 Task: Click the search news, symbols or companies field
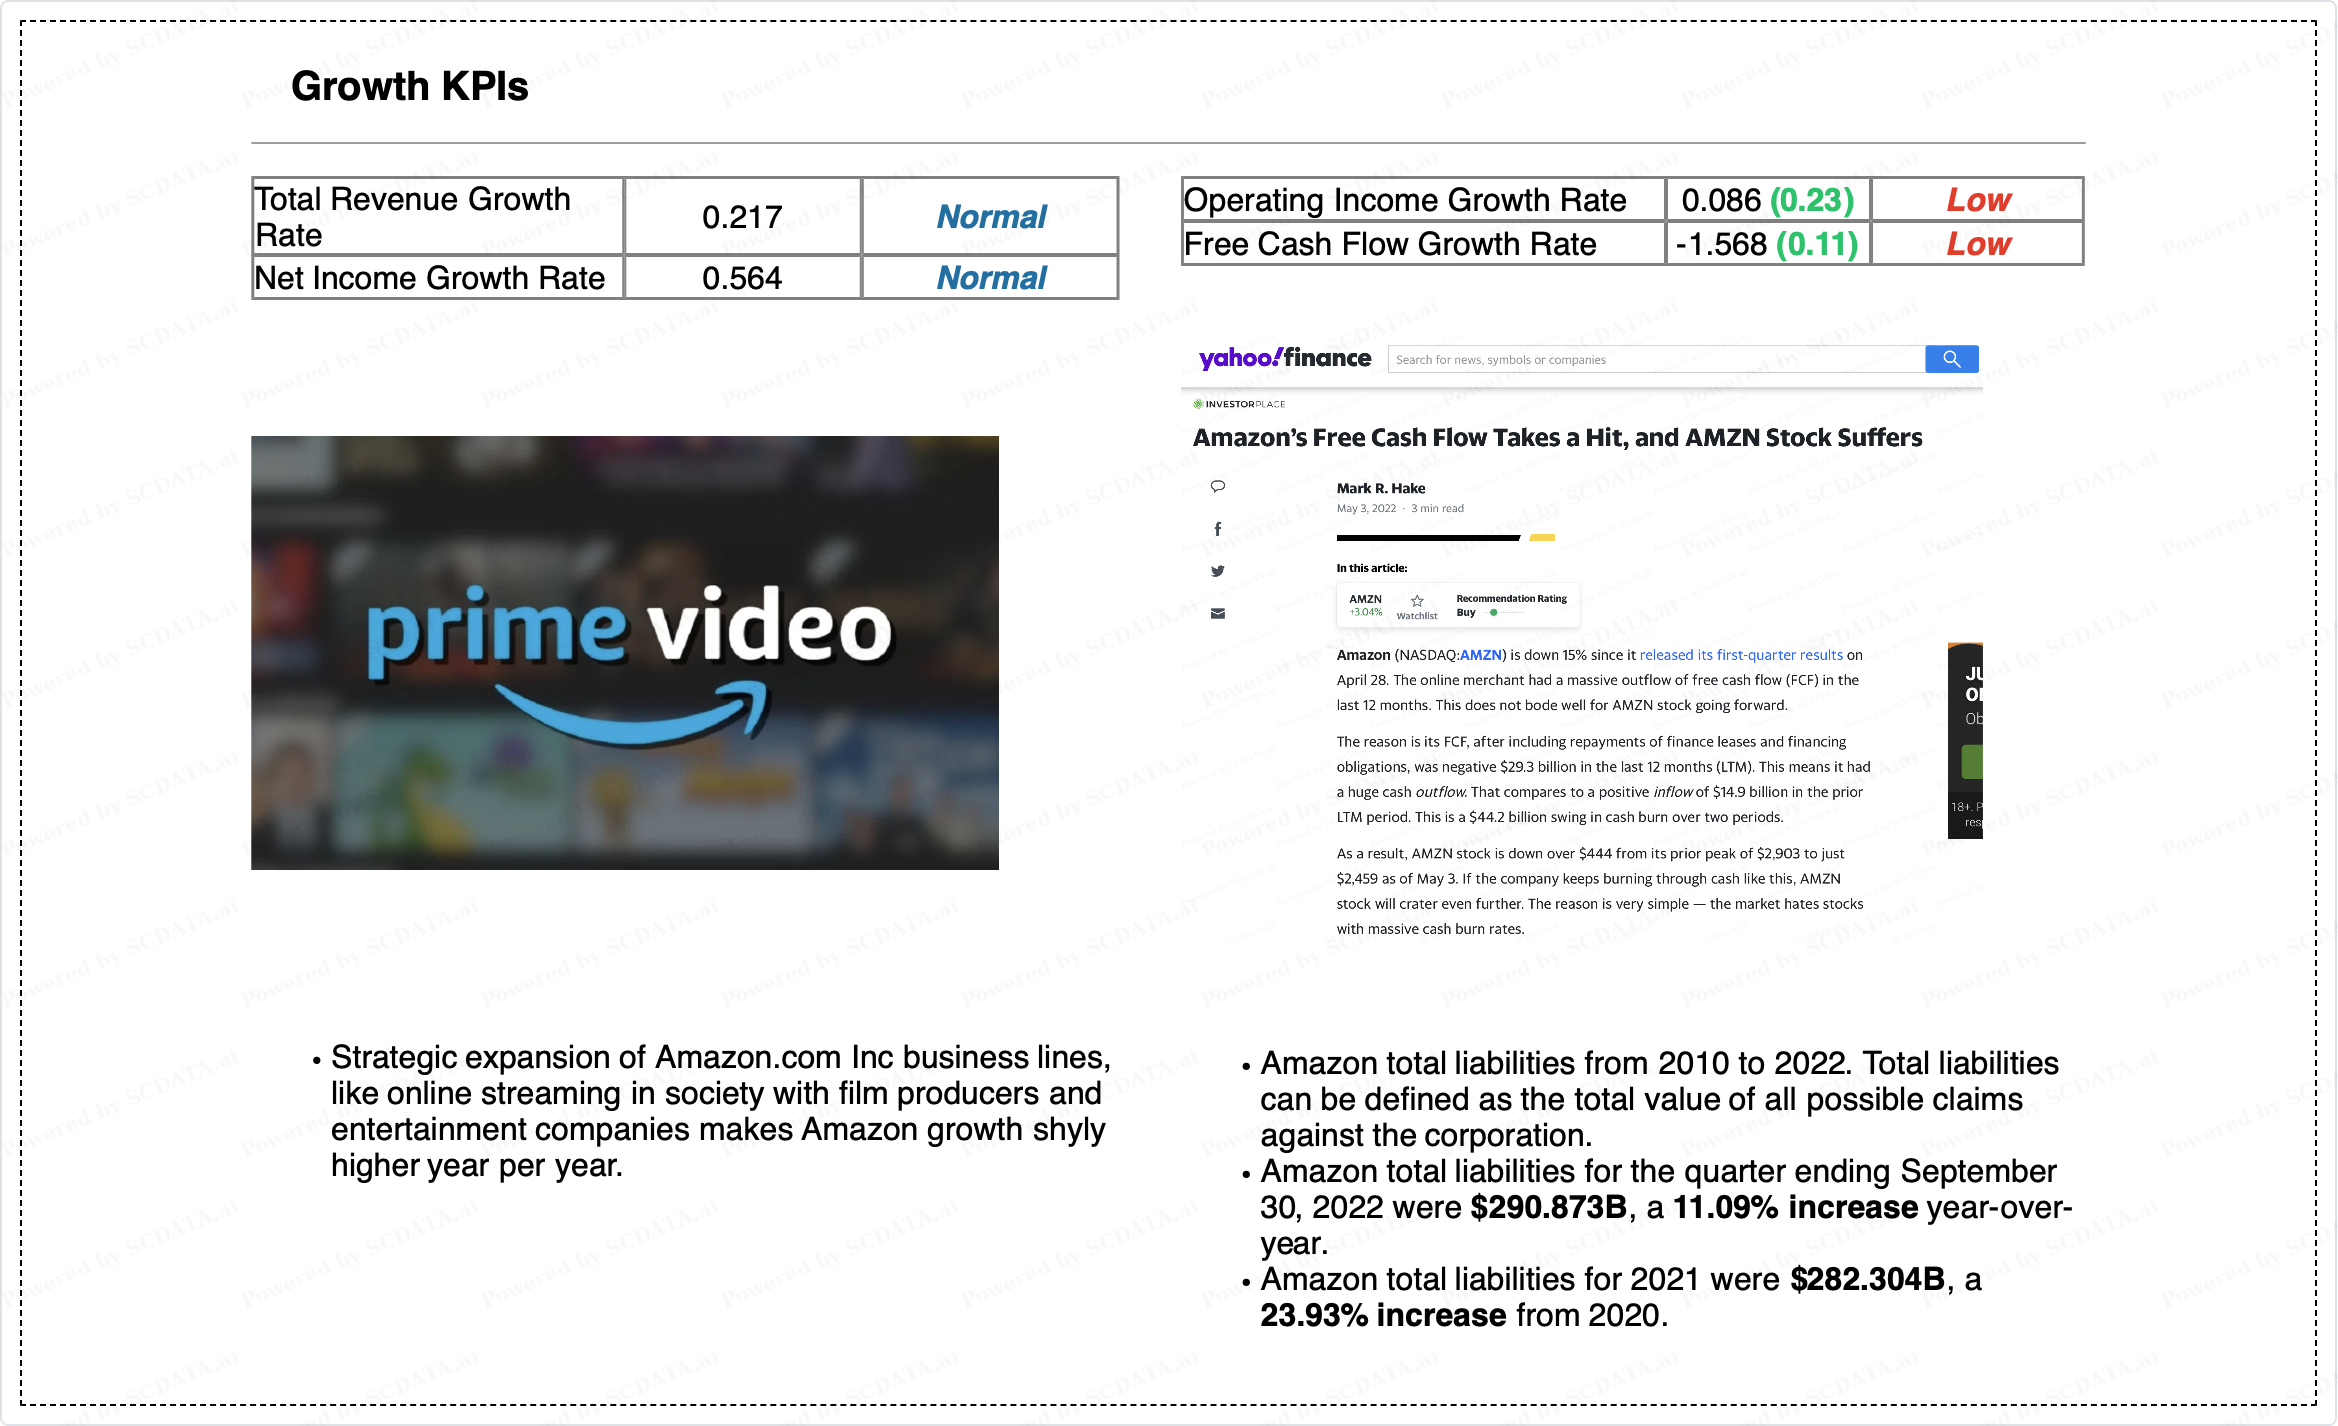[1656, 359]
